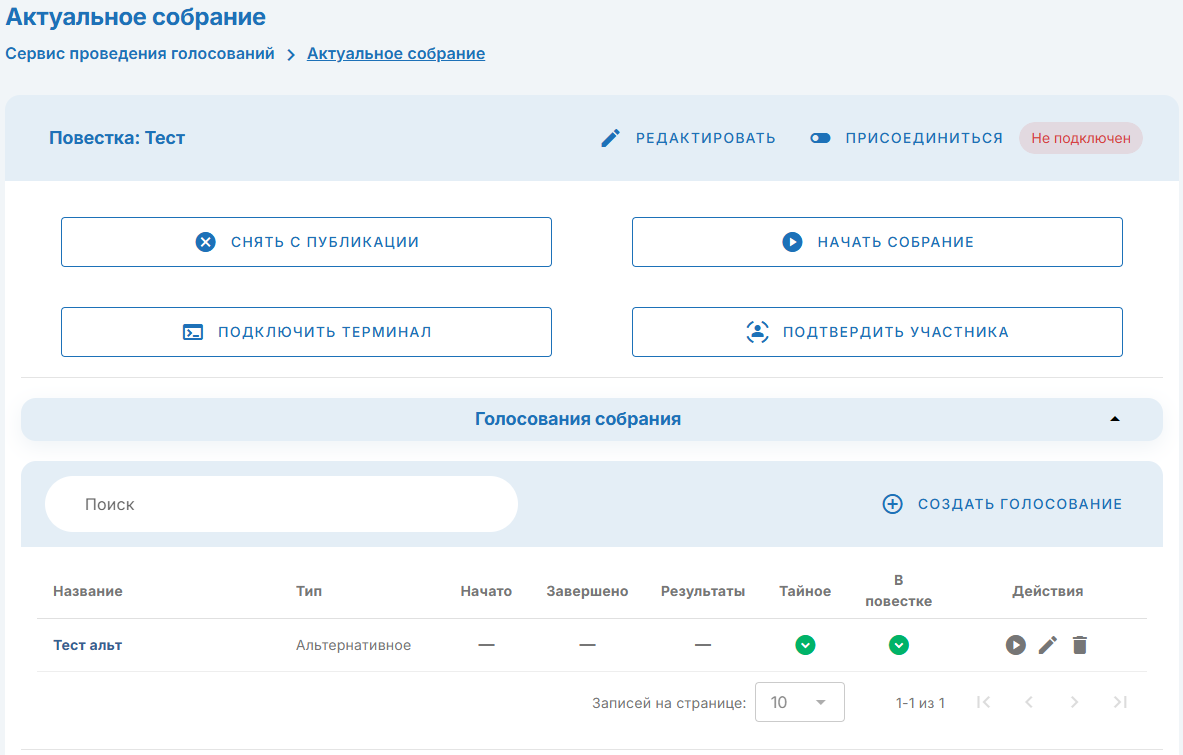Viewport: 1183px width, 755px height.
Task: Click the trash delete icon for Тест альт
Action: point(1079,645)
